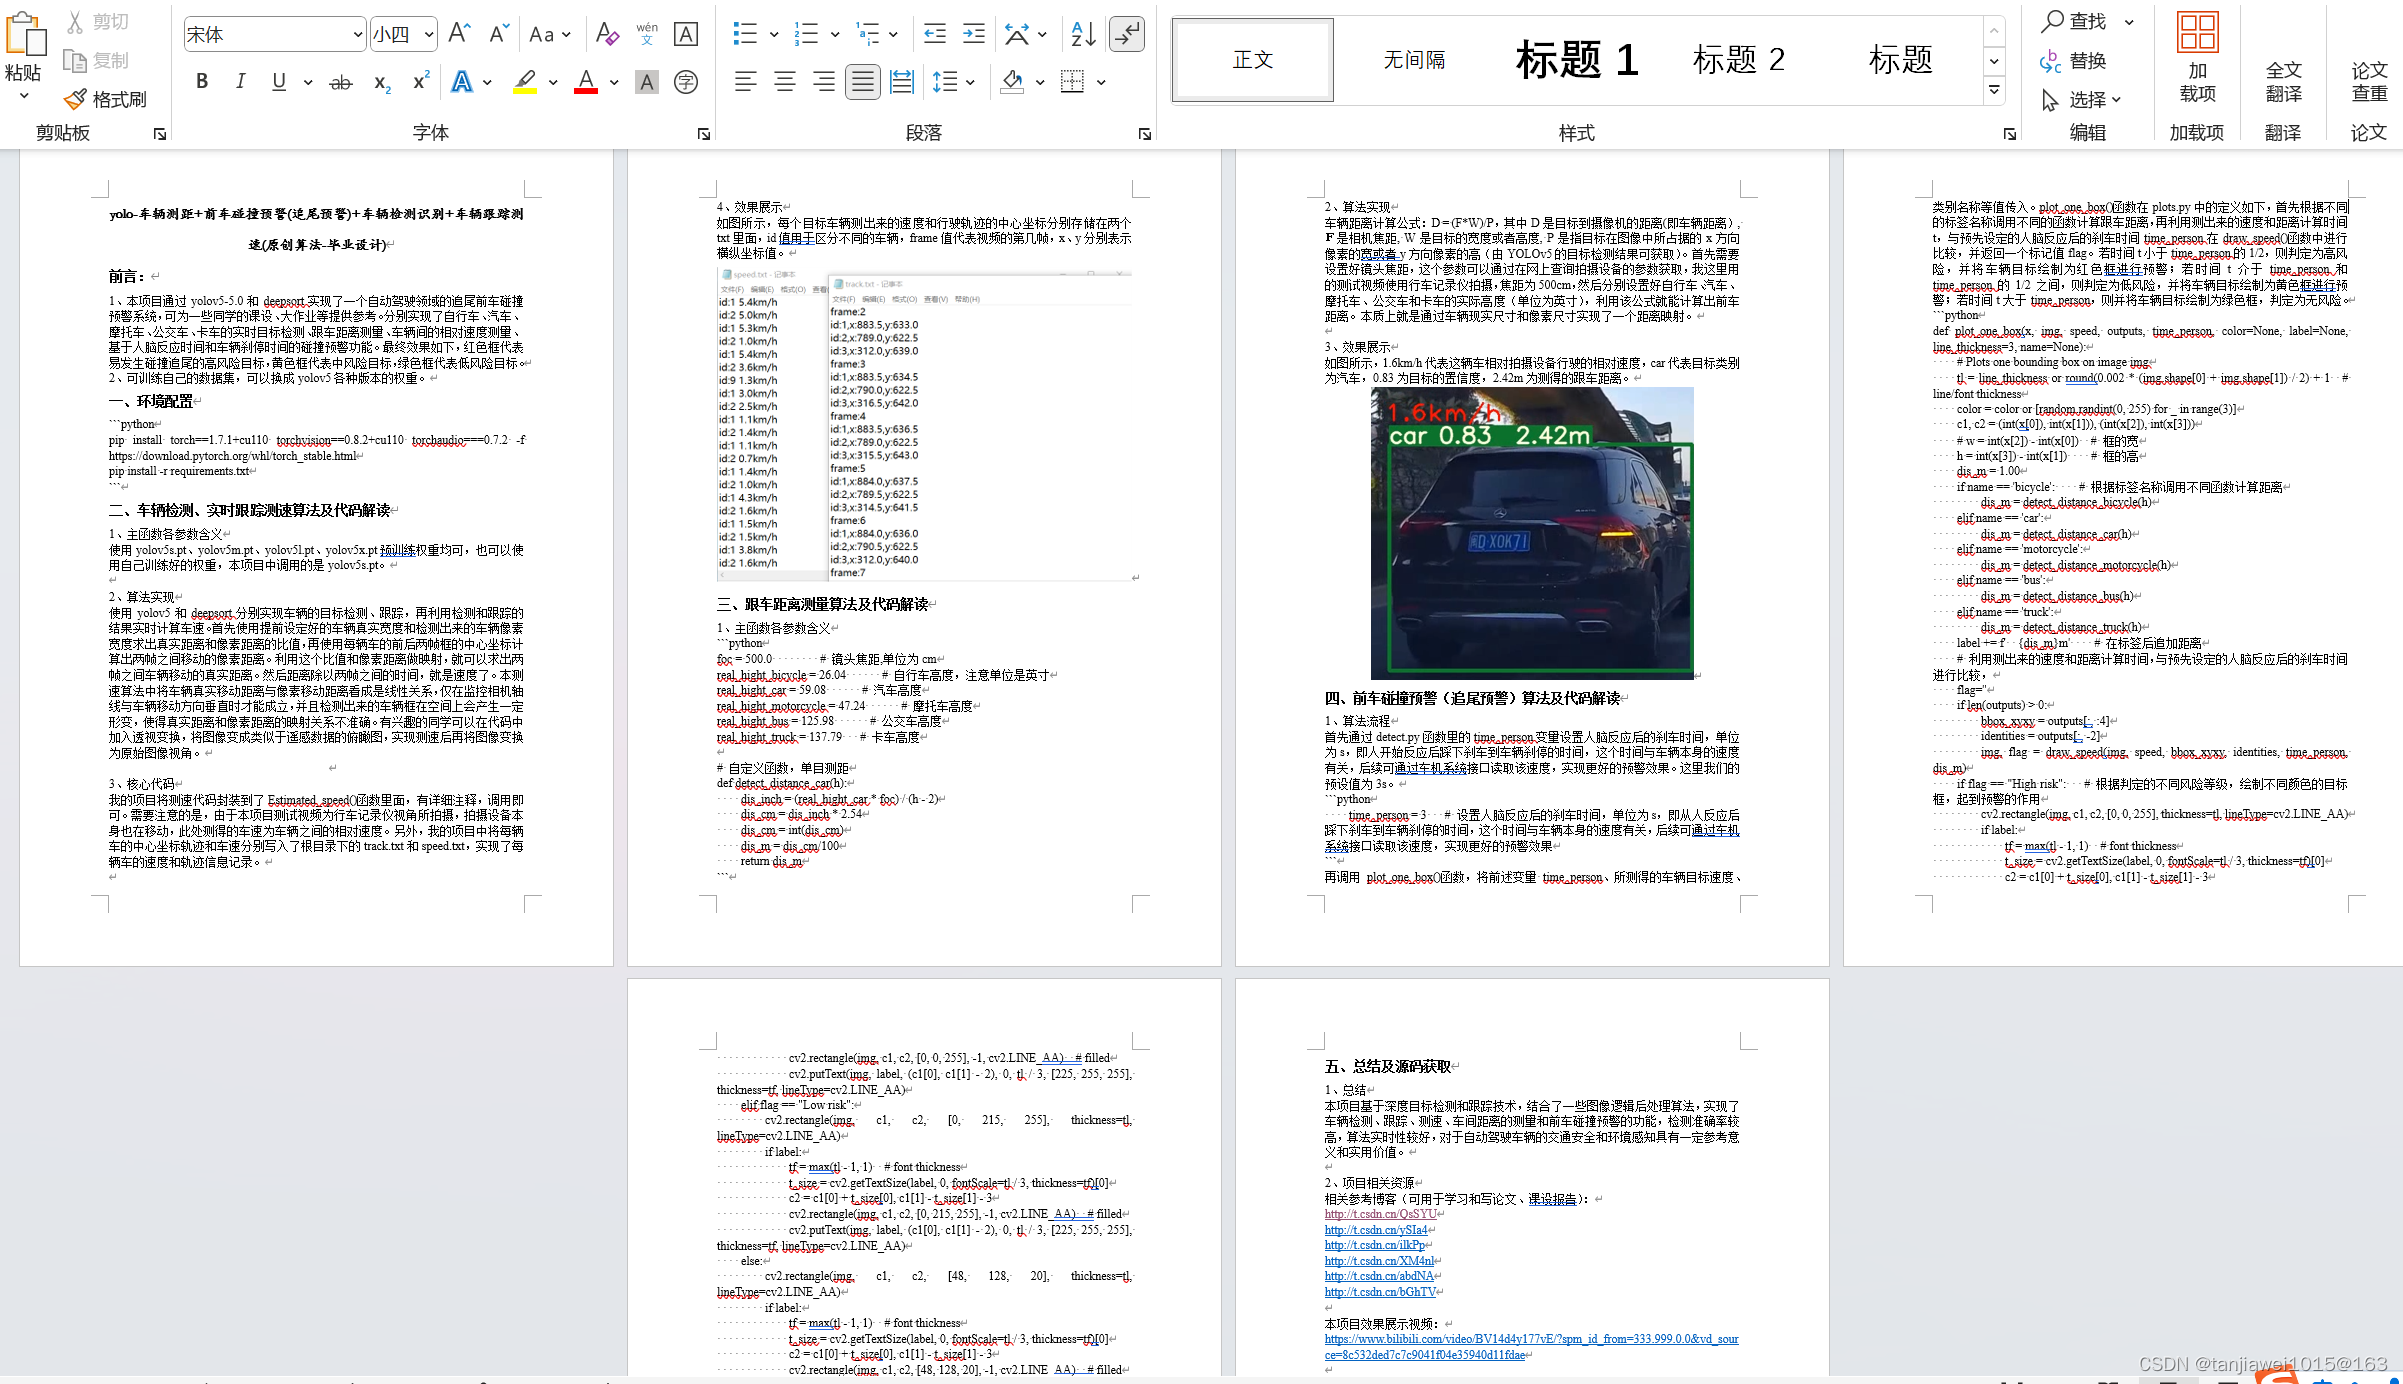Screen dimensions: 2403x1384
Task: Toggle italic formatting
Action: coord(240,82)
